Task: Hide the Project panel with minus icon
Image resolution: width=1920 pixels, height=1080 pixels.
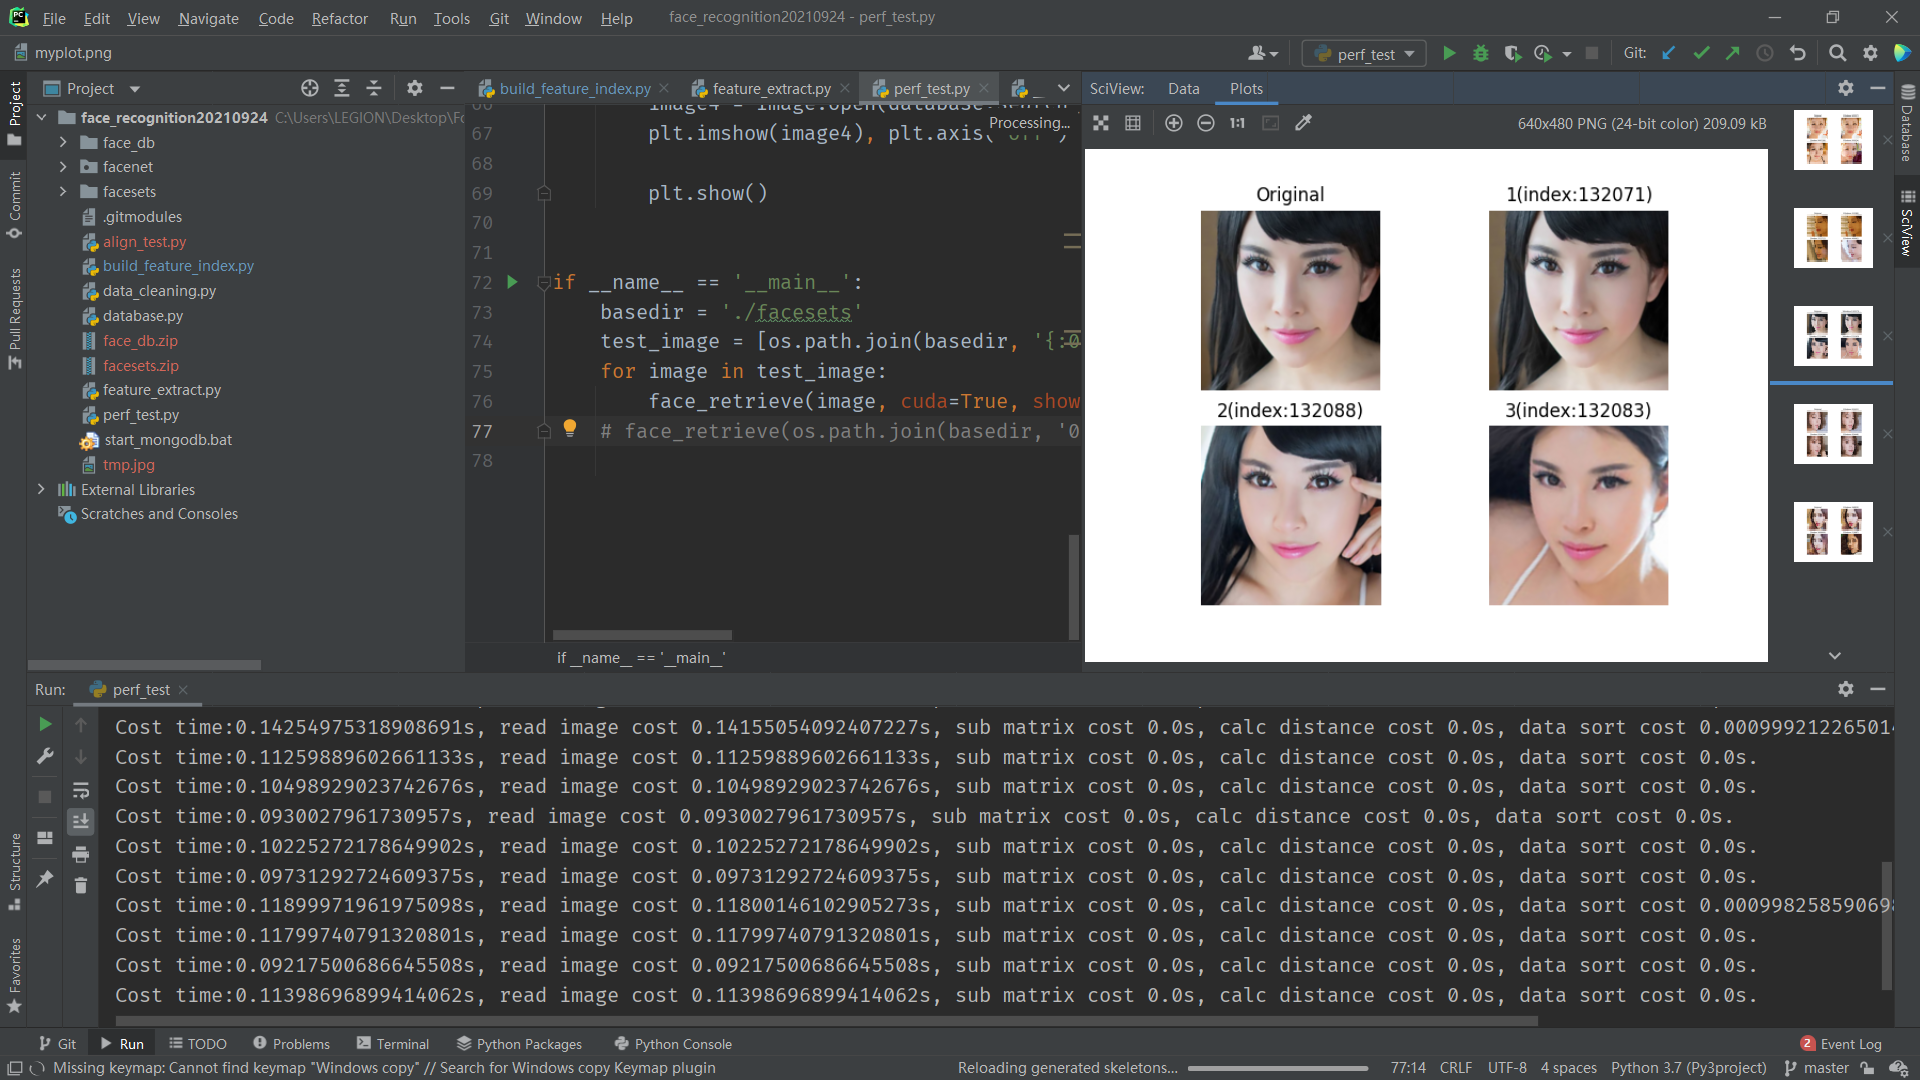Action: pos(447,88)
